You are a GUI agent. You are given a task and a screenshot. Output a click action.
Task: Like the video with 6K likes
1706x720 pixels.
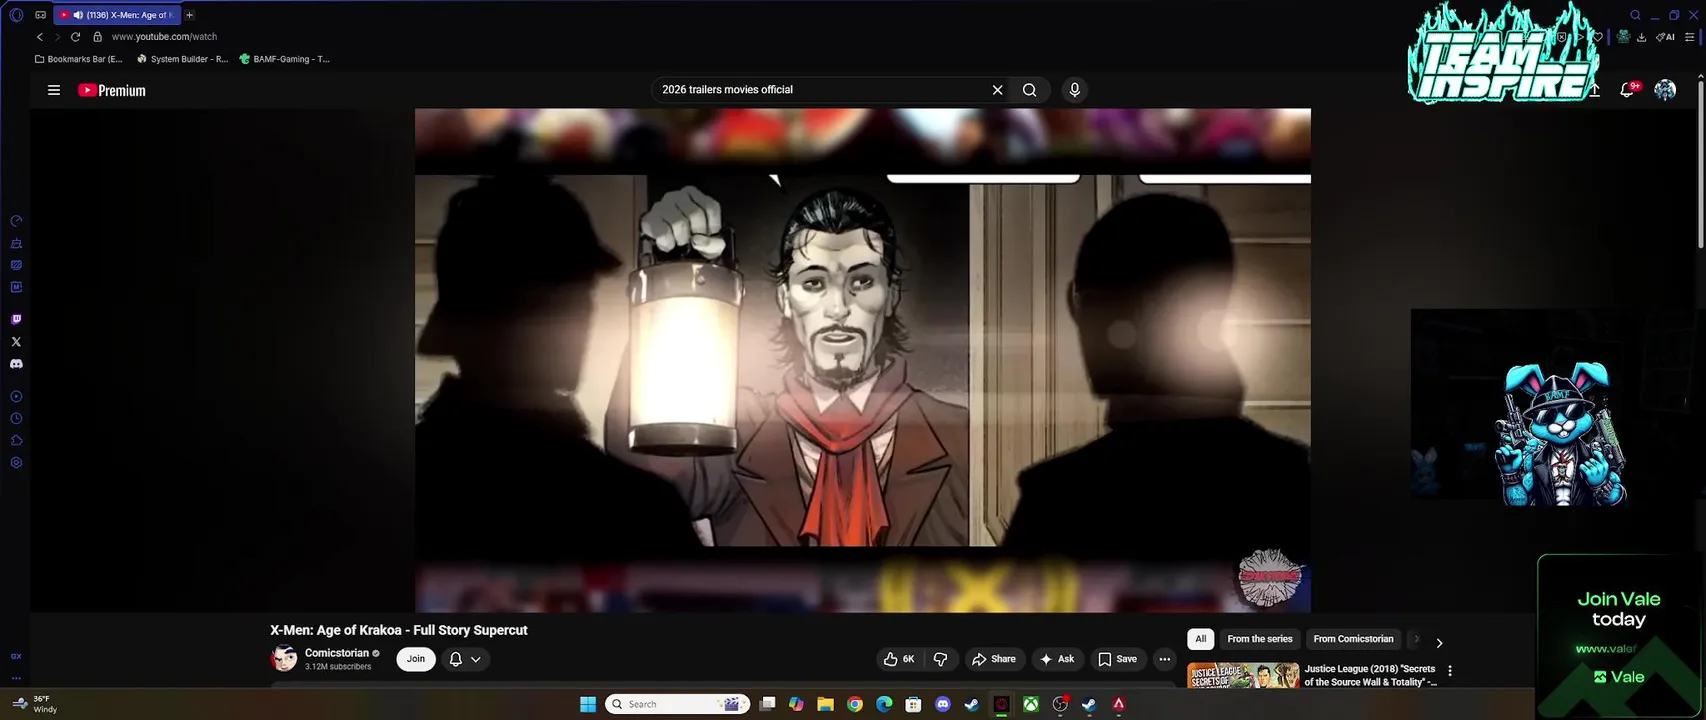[899, 659]
